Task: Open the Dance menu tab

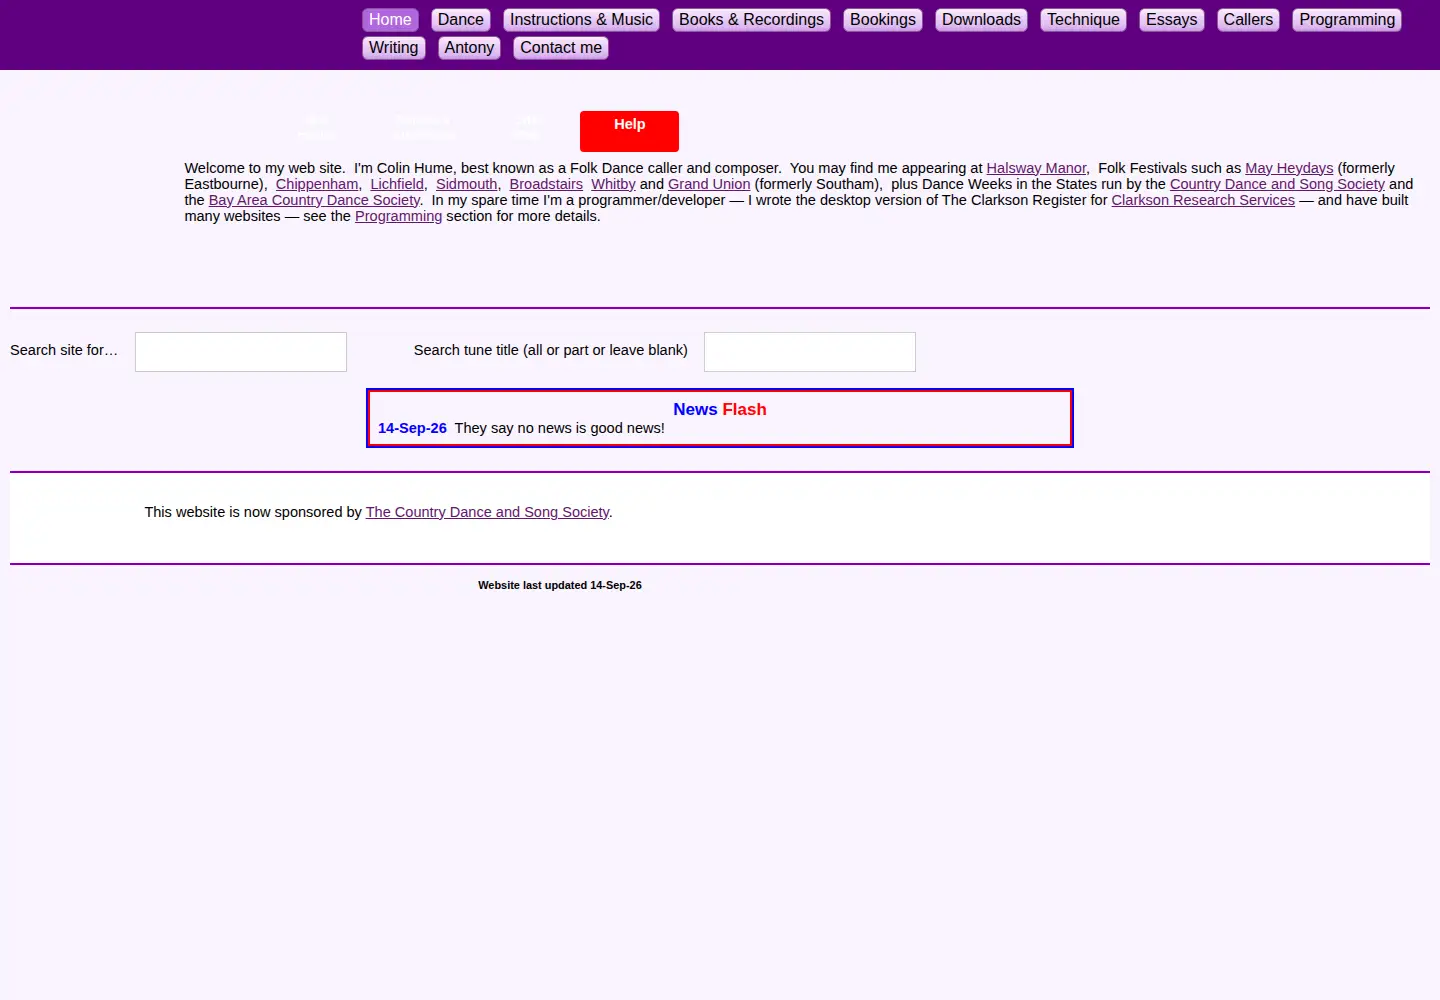Action: (460, 20)
